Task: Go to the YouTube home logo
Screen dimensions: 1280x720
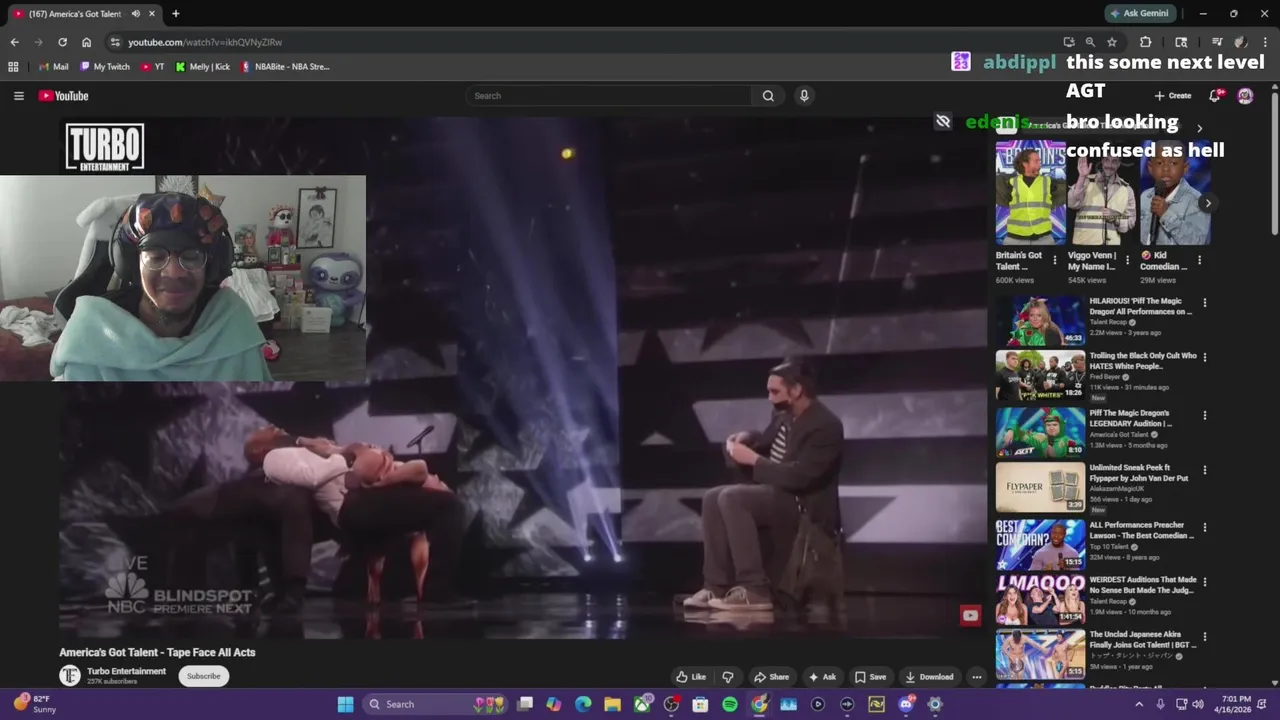Action: click(64, 96)
